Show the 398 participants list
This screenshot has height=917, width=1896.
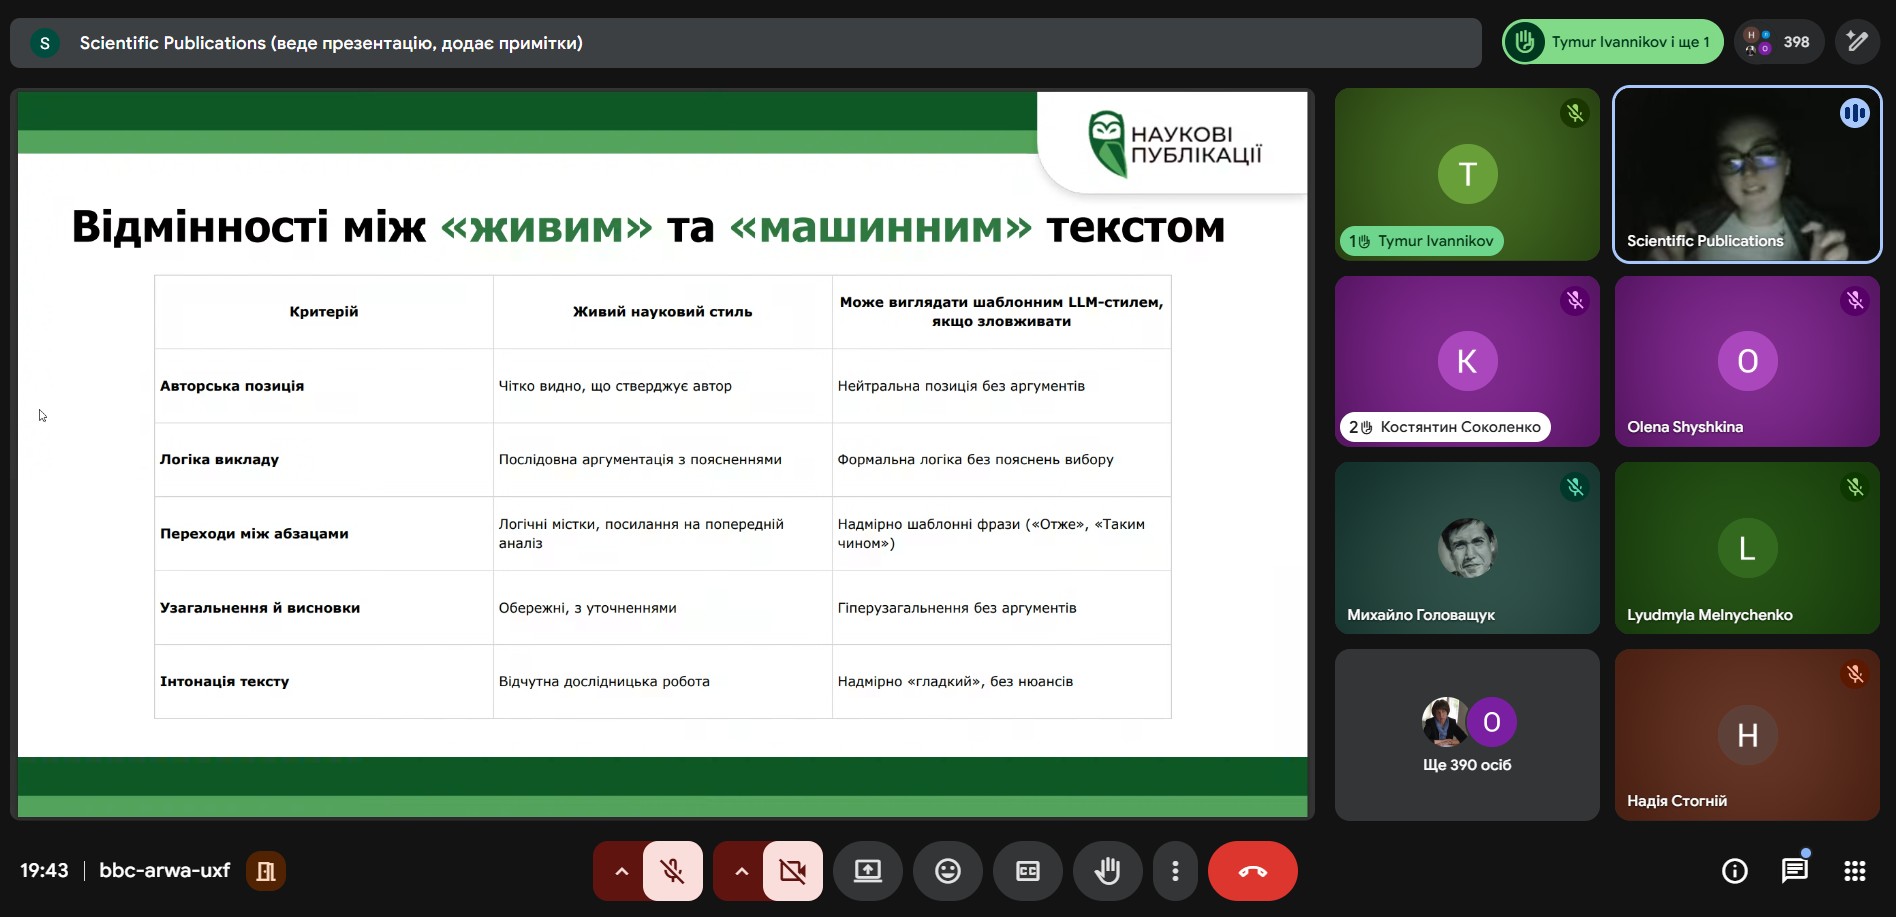[x=1780, y=42]
